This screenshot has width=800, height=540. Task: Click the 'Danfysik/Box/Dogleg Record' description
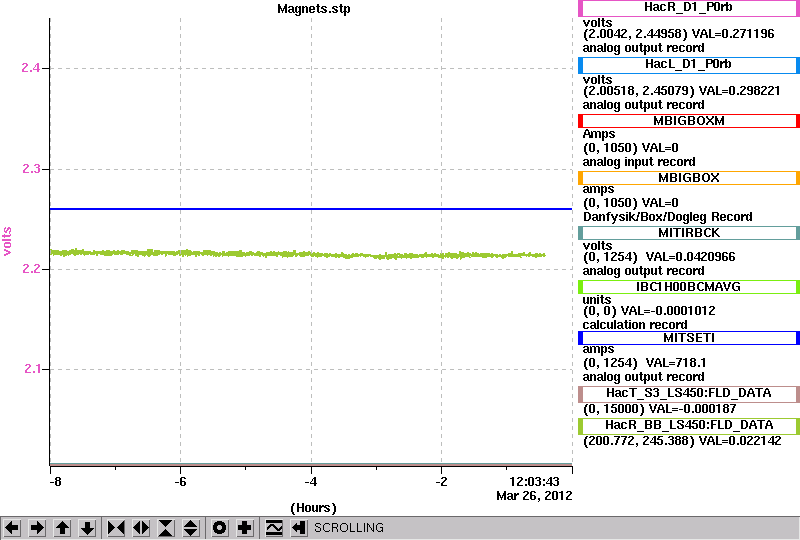coord(667,217)
